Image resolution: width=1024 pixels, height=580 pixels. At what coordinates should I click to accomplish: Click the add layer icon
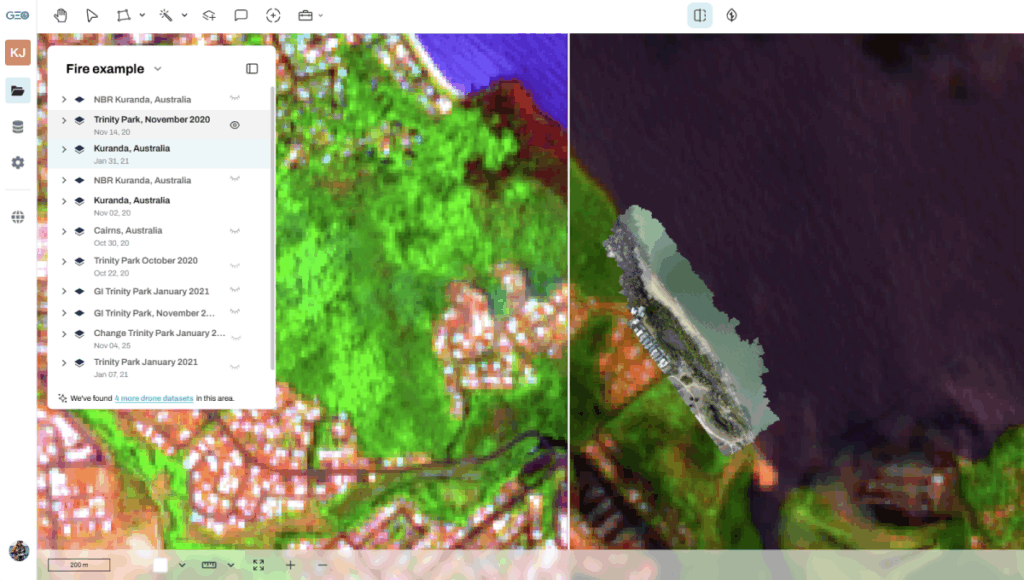coord(209,15)
